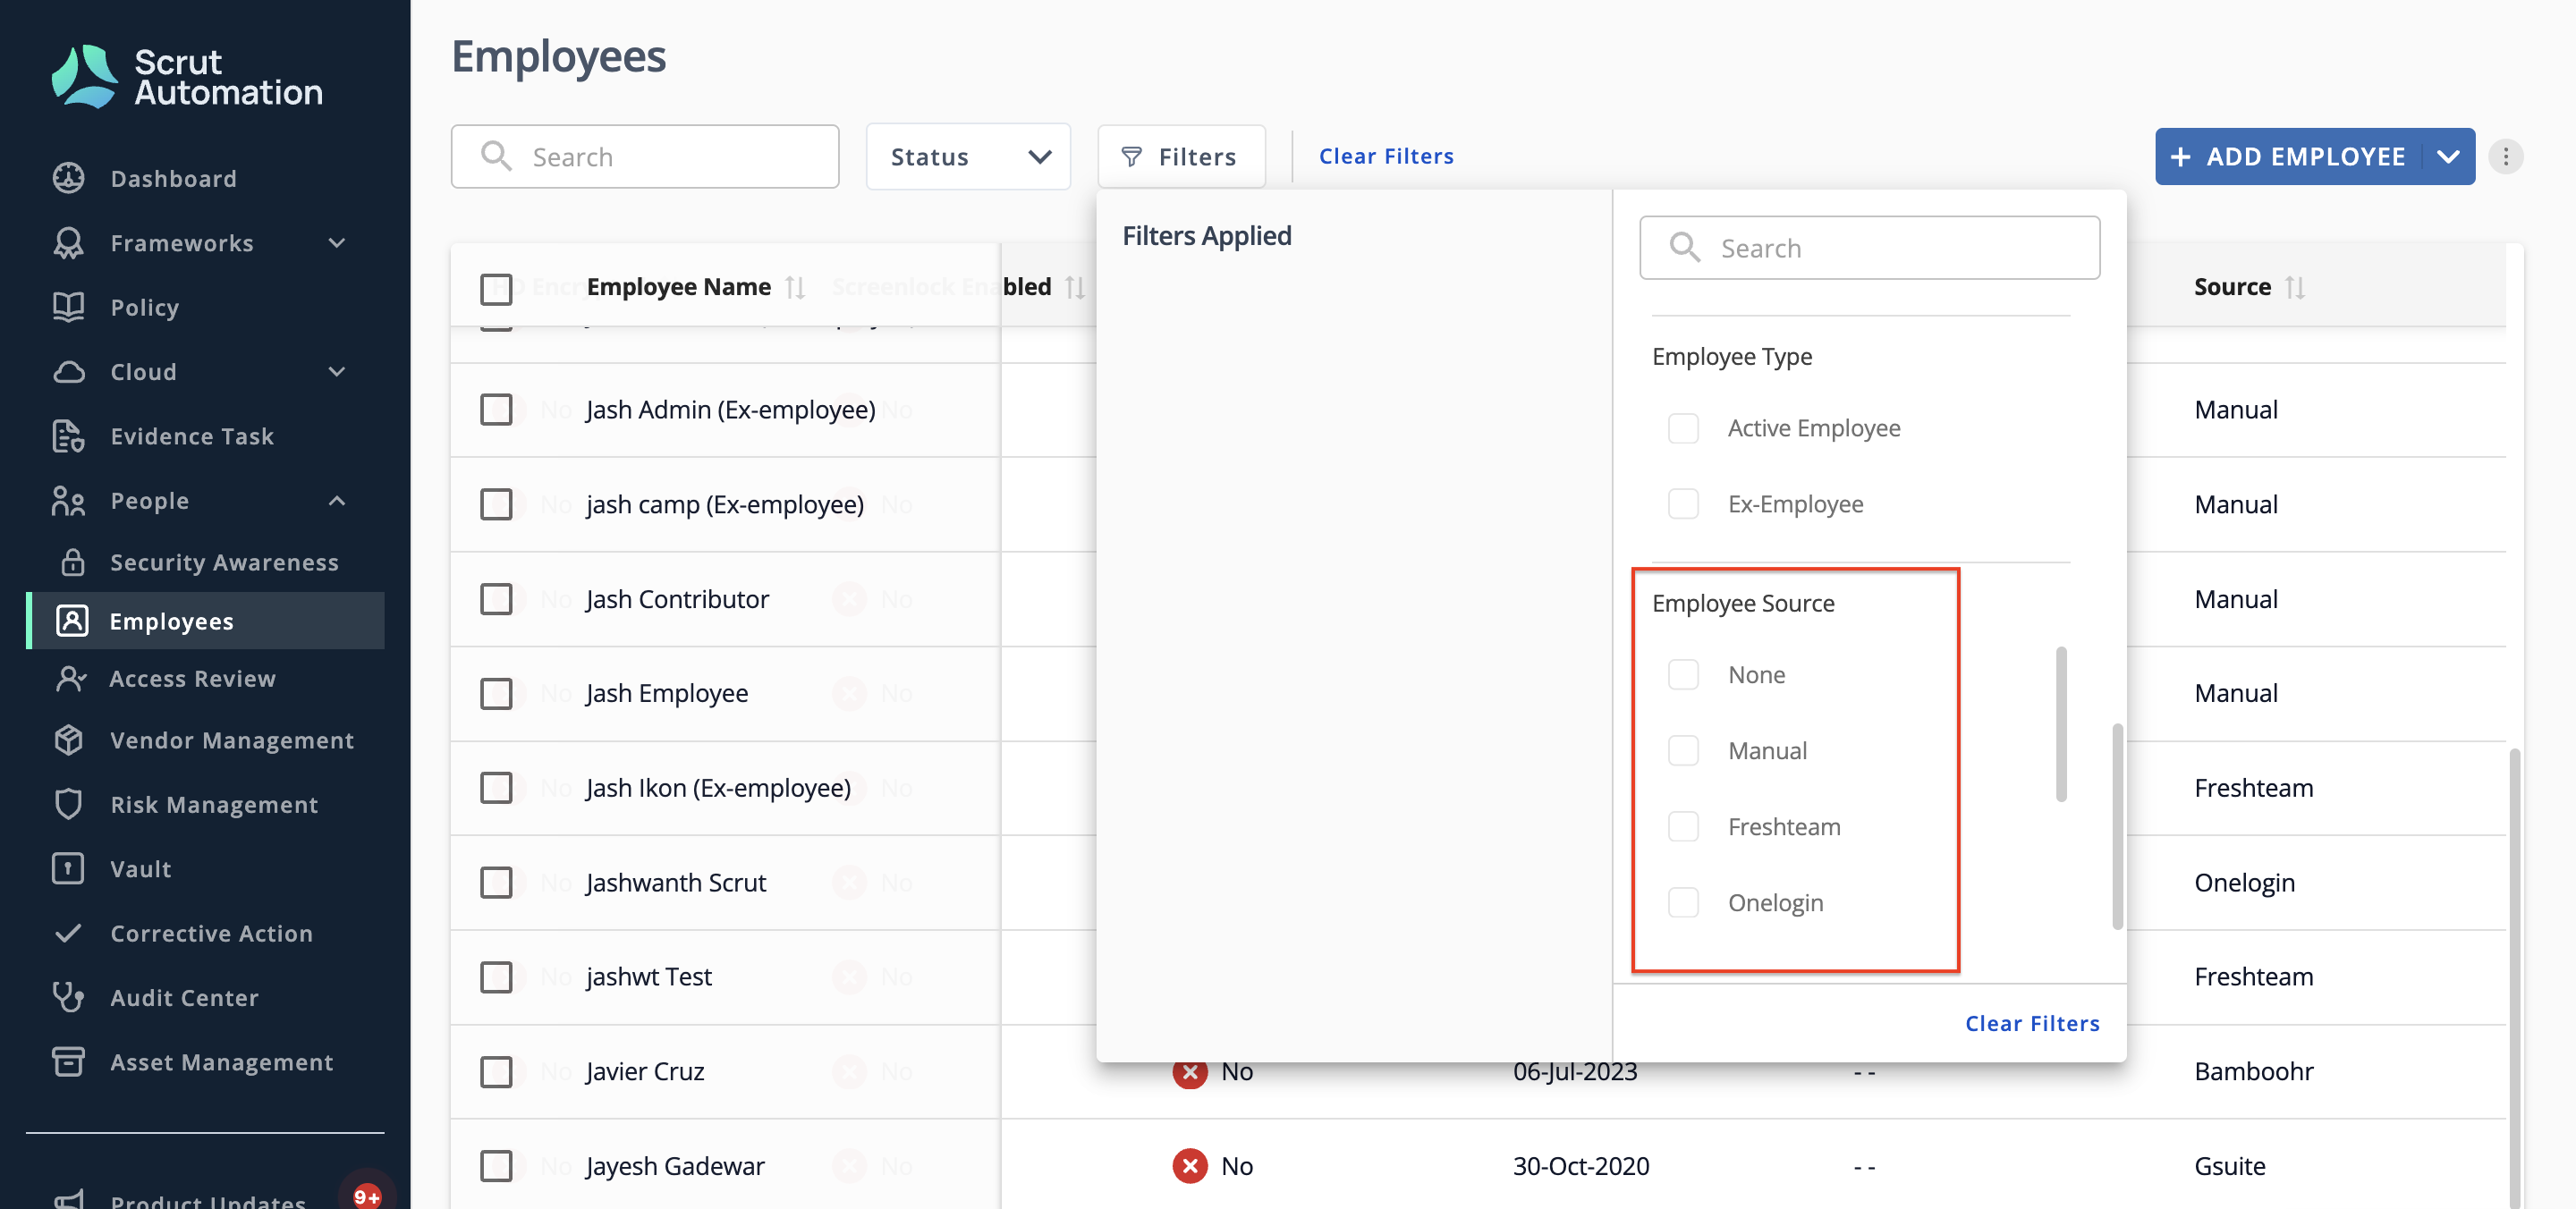Click Clear Filters link at top
The image size is (2576, 1209).
click(1386, 156)
